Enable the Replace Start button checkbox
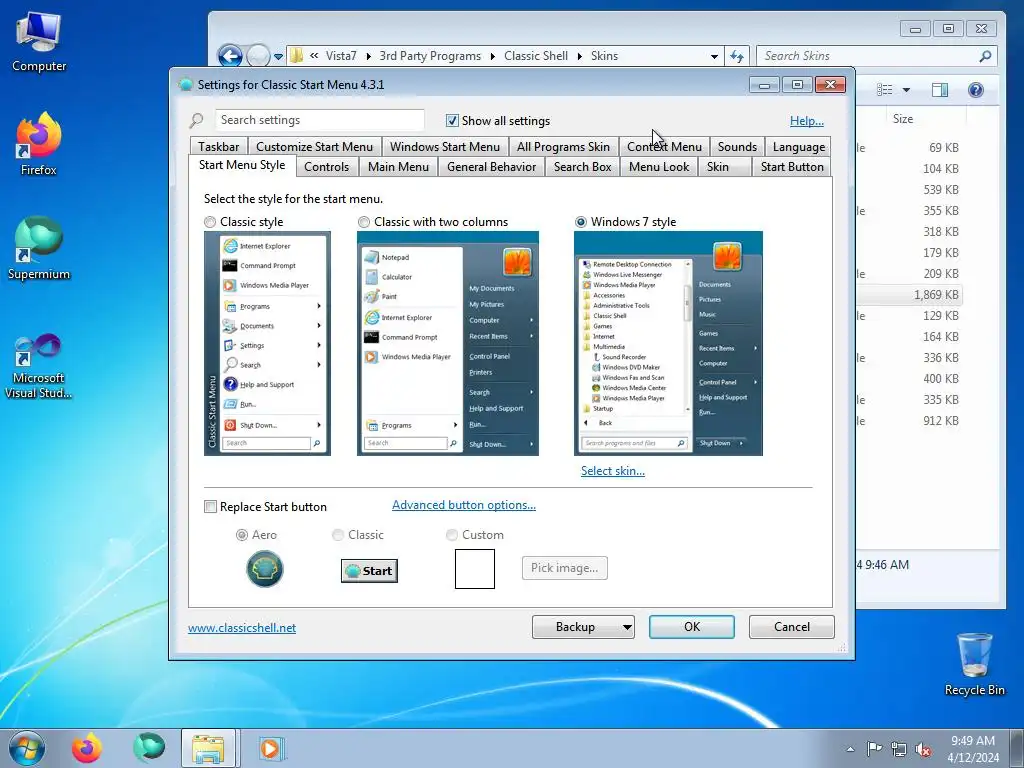Screen dimensions: 1024x768 tap(210, 507)
